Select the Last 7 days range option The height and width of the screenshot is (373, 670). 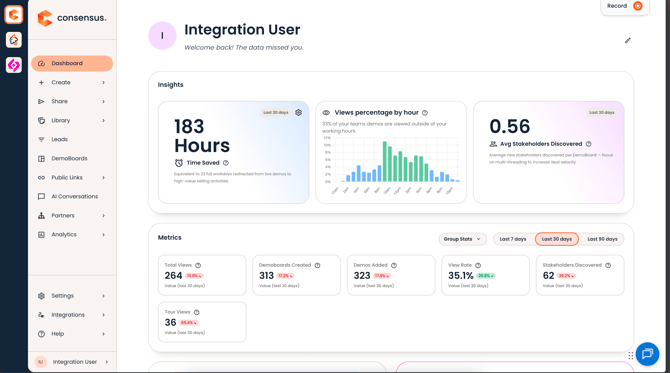tap(513, 239)
